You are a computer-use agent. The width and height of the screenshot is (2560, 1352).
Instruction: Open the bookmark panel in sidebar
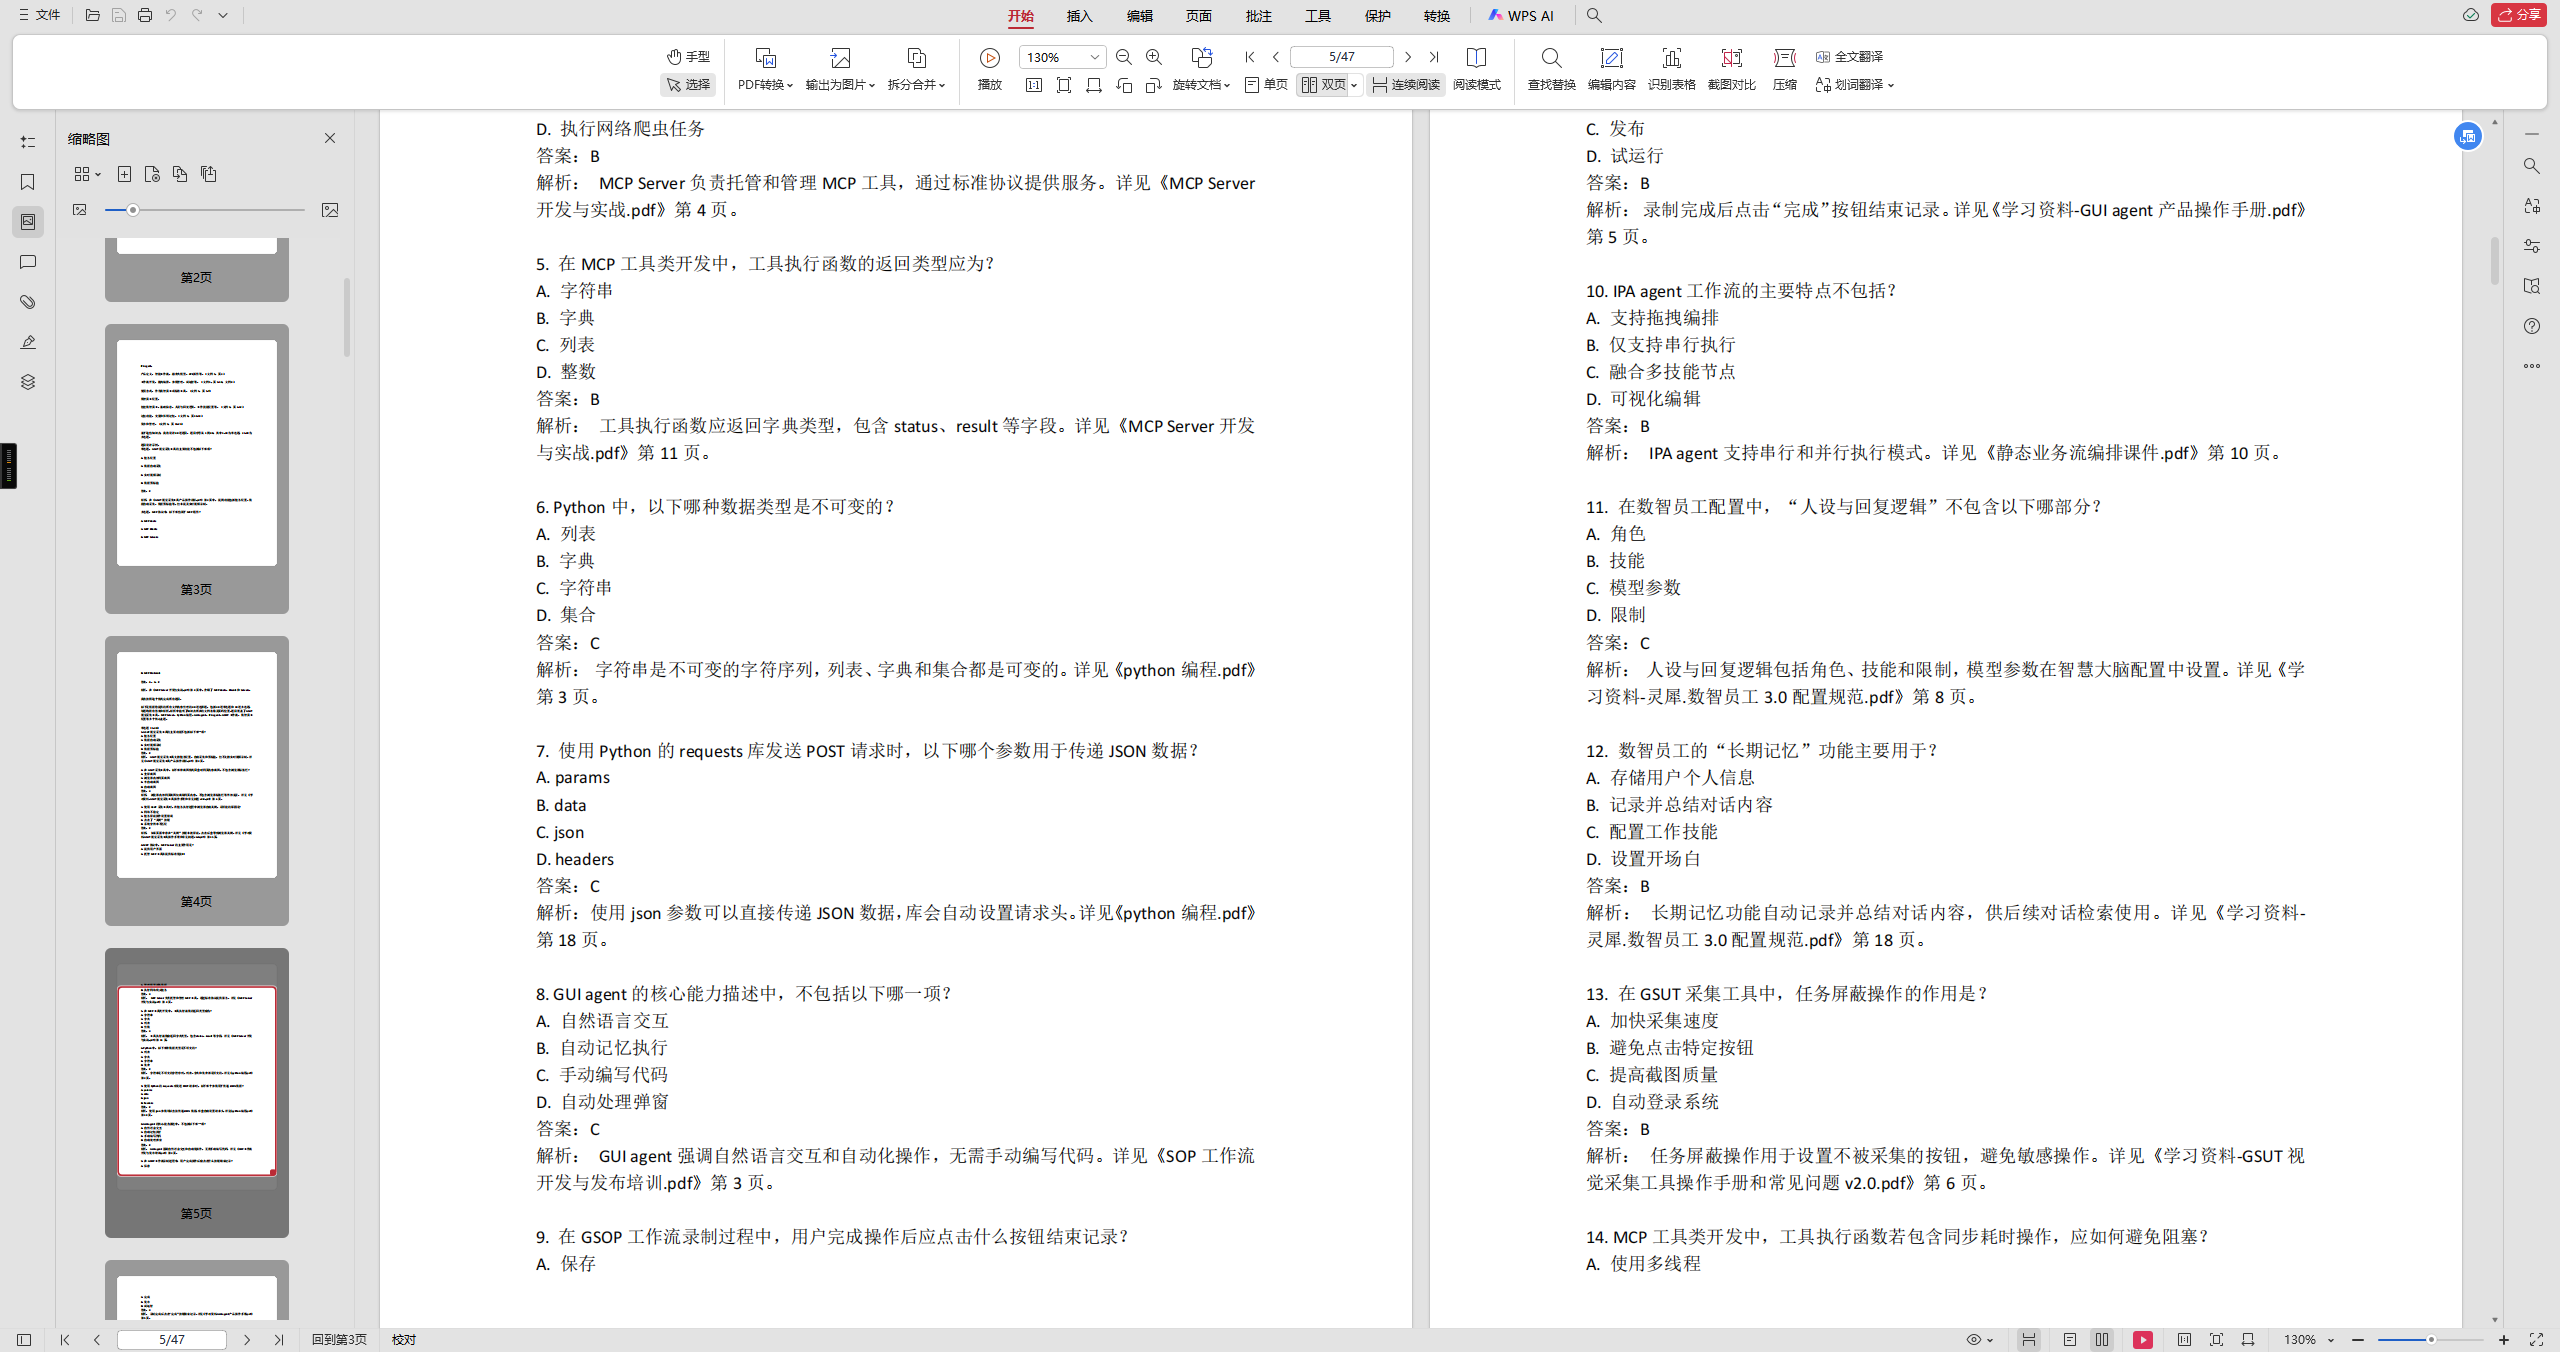28,182
